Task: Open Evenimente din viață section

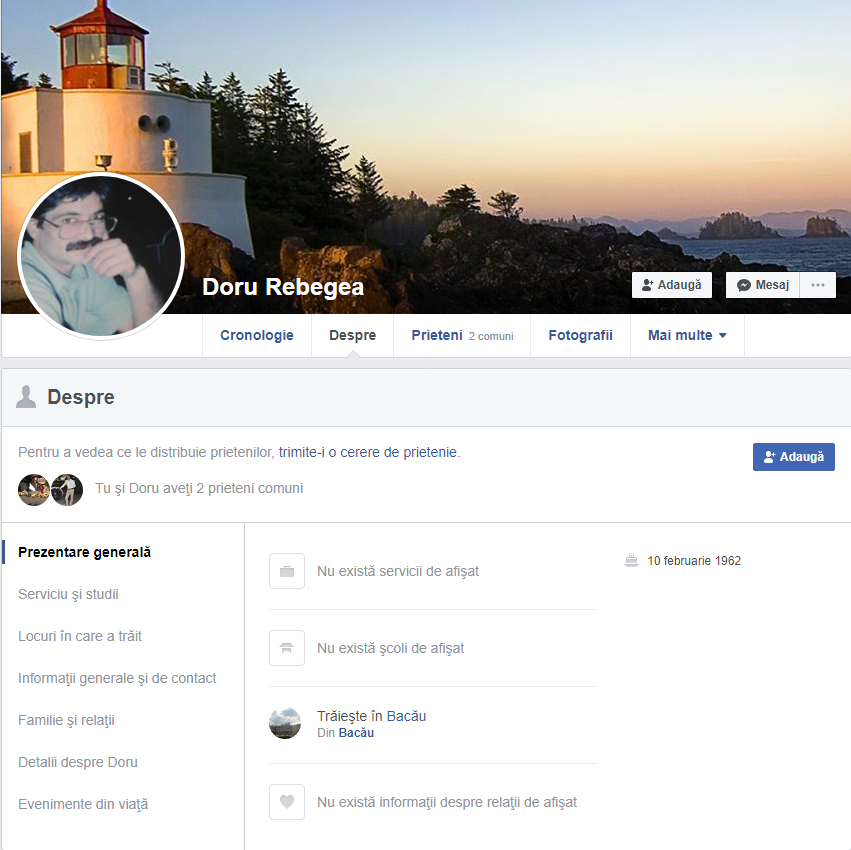Action: pos(83,804)
